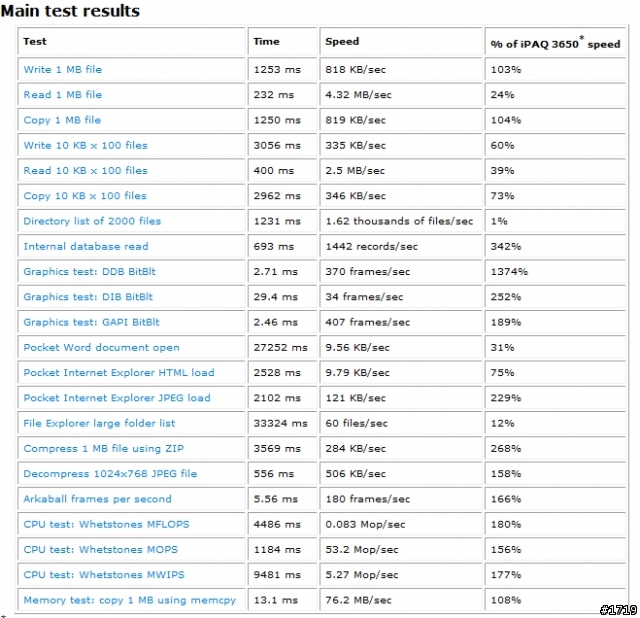This screenshot has height=618, width=640.
Task: Open Copy 1 MB file test
Action: [x=62, y=120]
